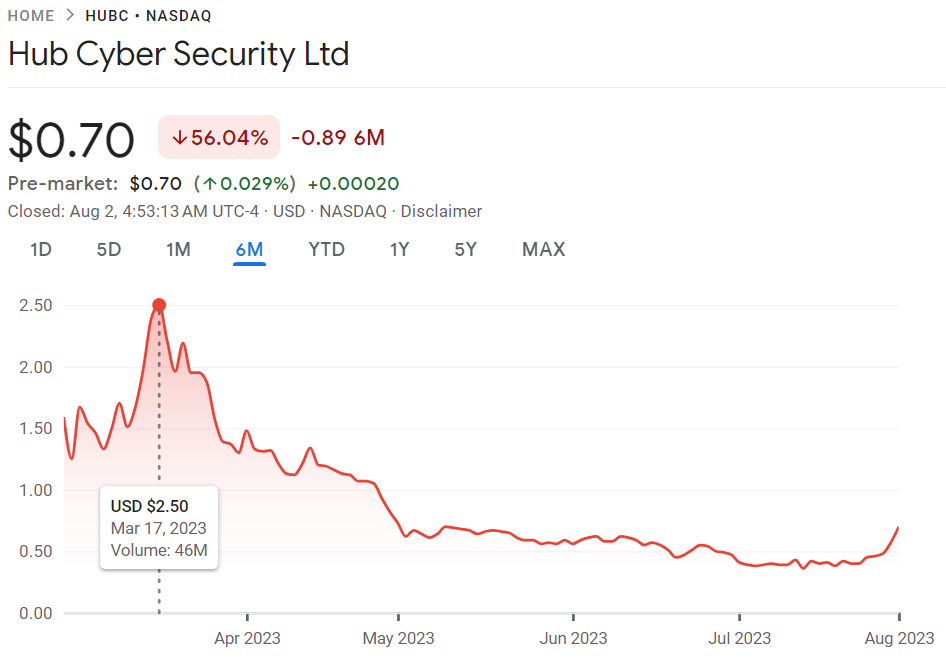Open the MAX historical chart
946x662 pixels.
pos(543,249)
